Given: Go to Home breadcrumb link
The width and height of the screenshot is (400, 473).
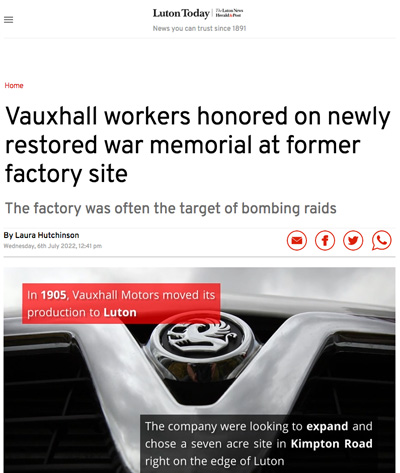Looking at the screenshot, I should tap(14, 86).
